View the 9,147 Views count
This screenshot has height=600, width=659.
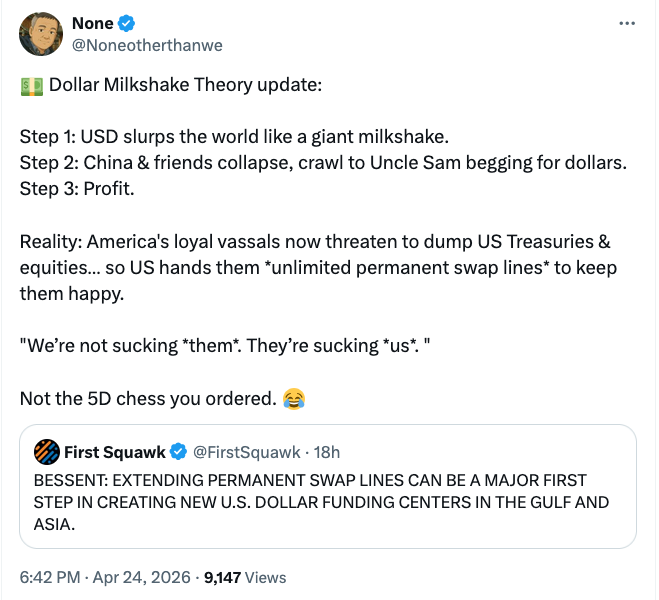tap(245, 577)
